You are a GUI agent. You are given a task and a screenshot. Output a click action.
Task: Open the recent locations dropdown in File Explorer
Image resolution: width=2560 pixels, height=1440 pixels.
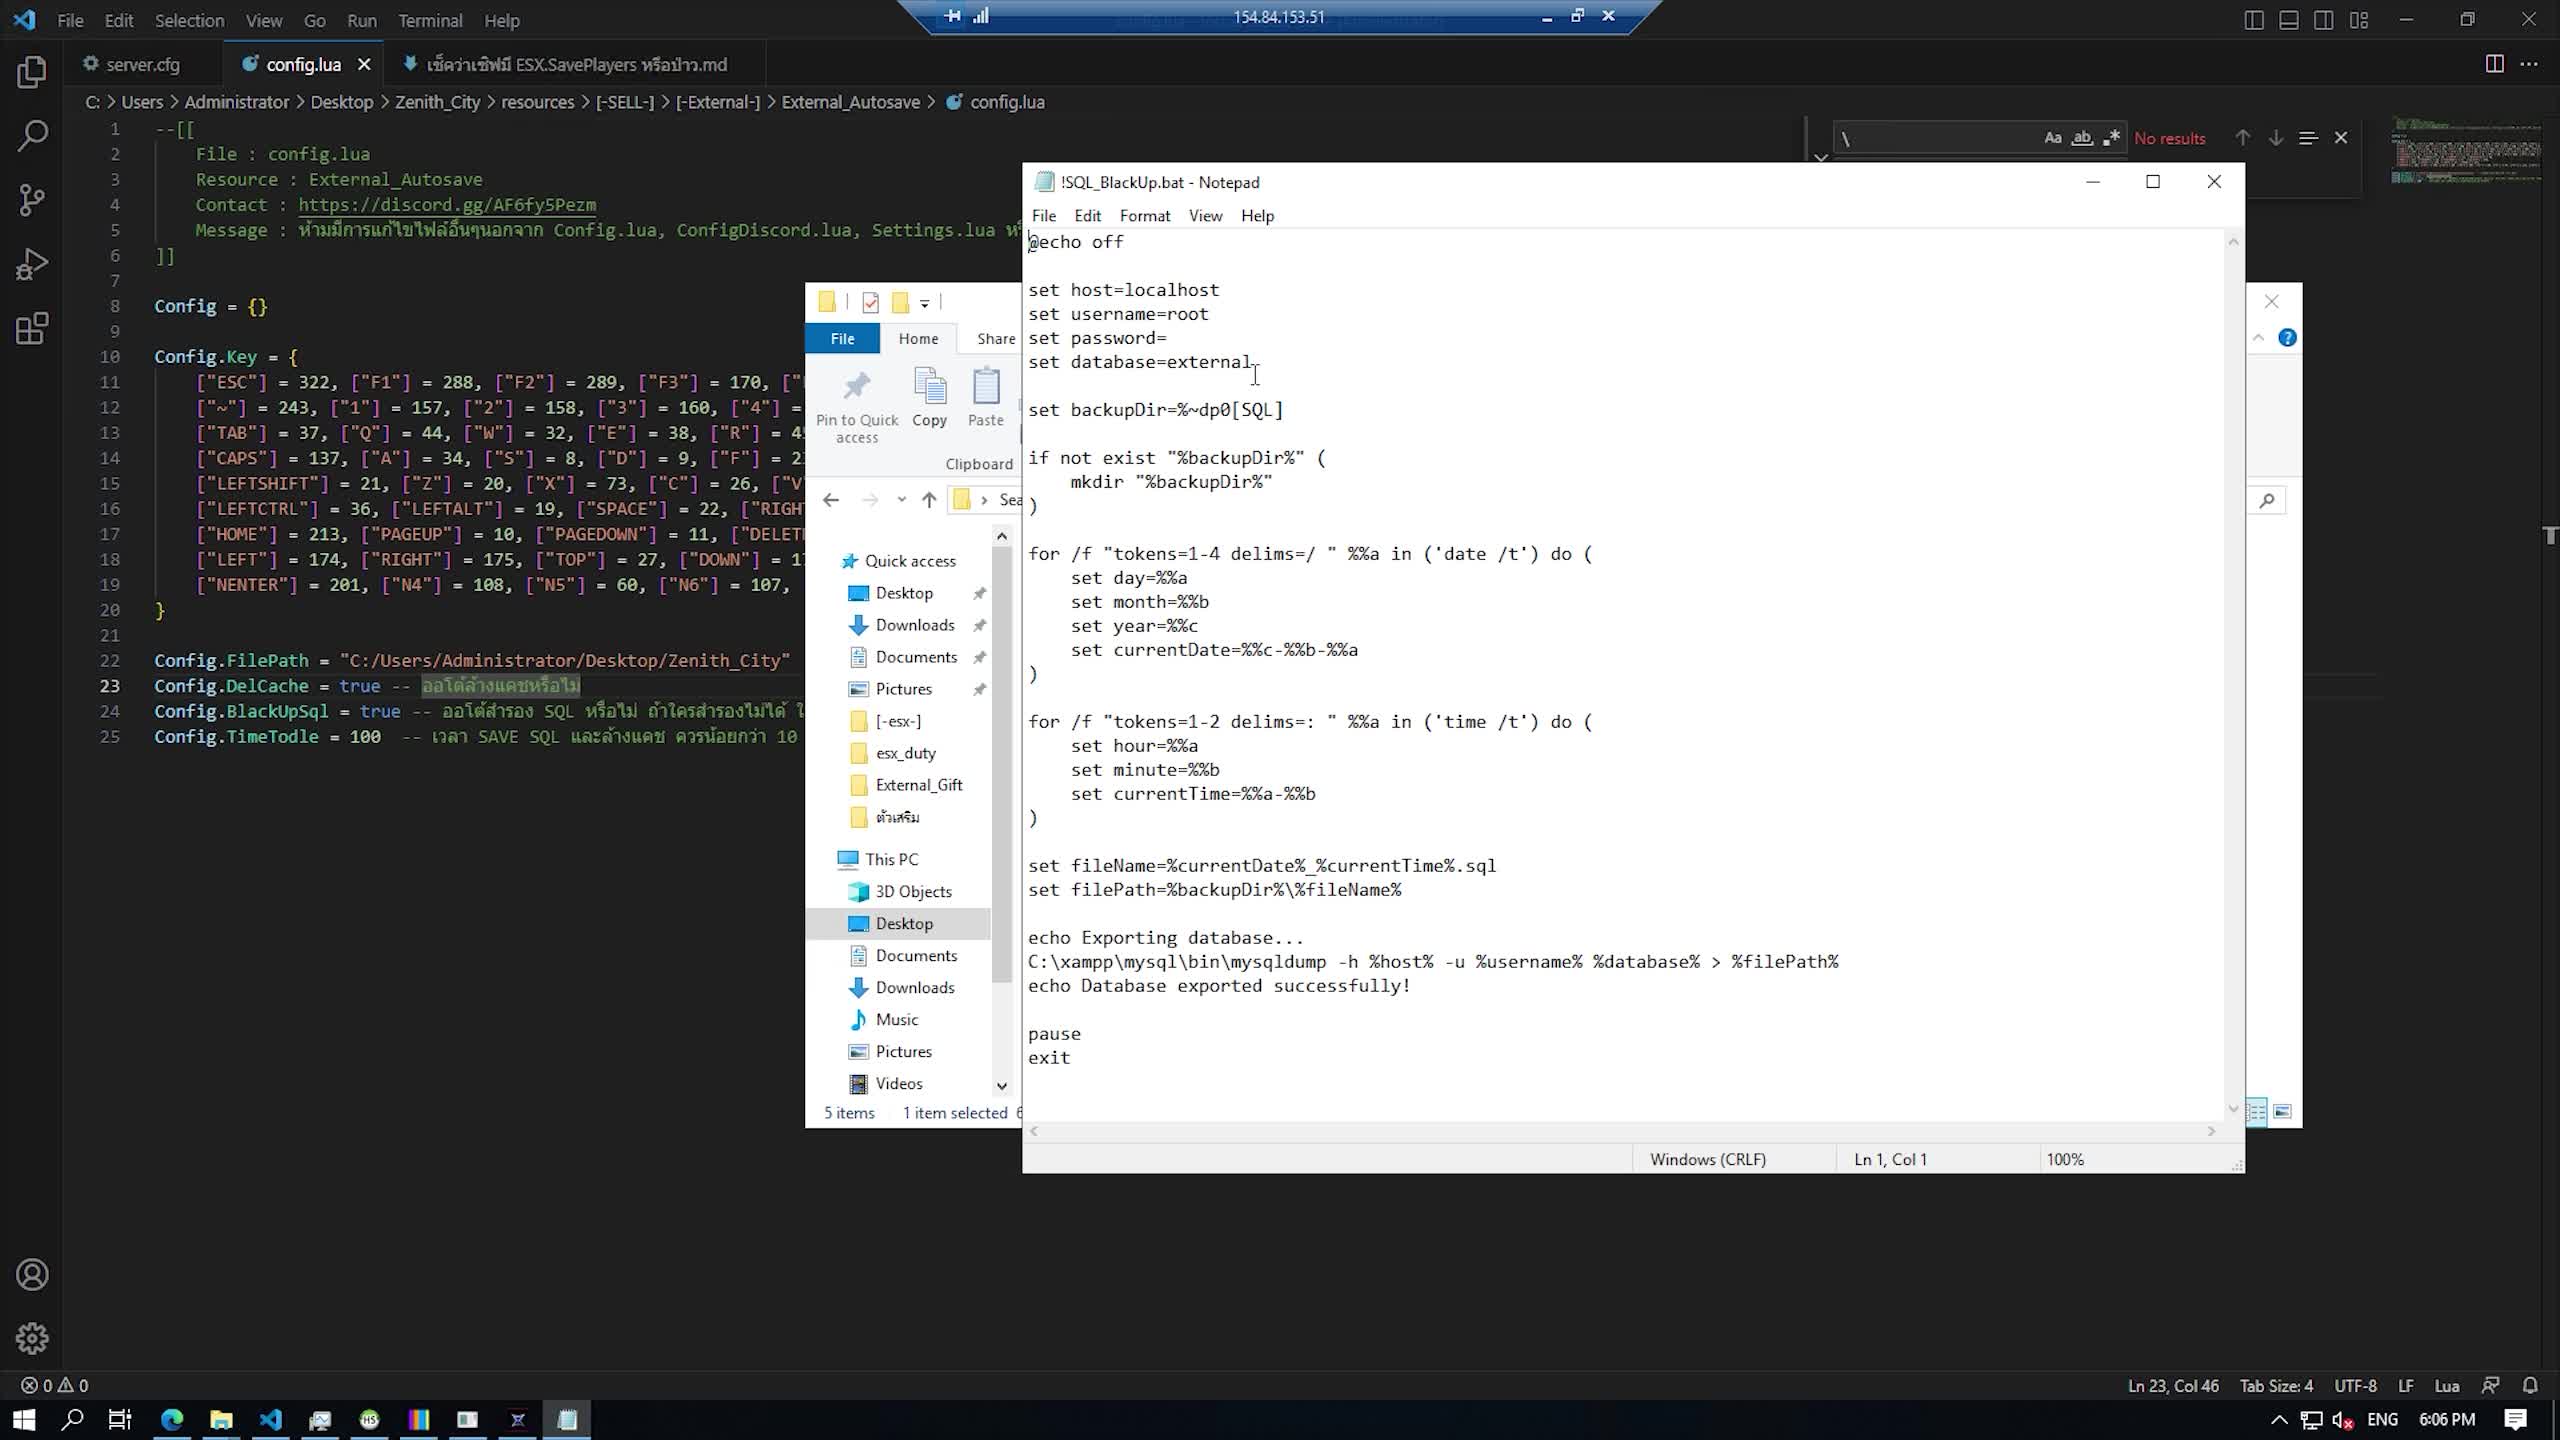coord(901,500)
